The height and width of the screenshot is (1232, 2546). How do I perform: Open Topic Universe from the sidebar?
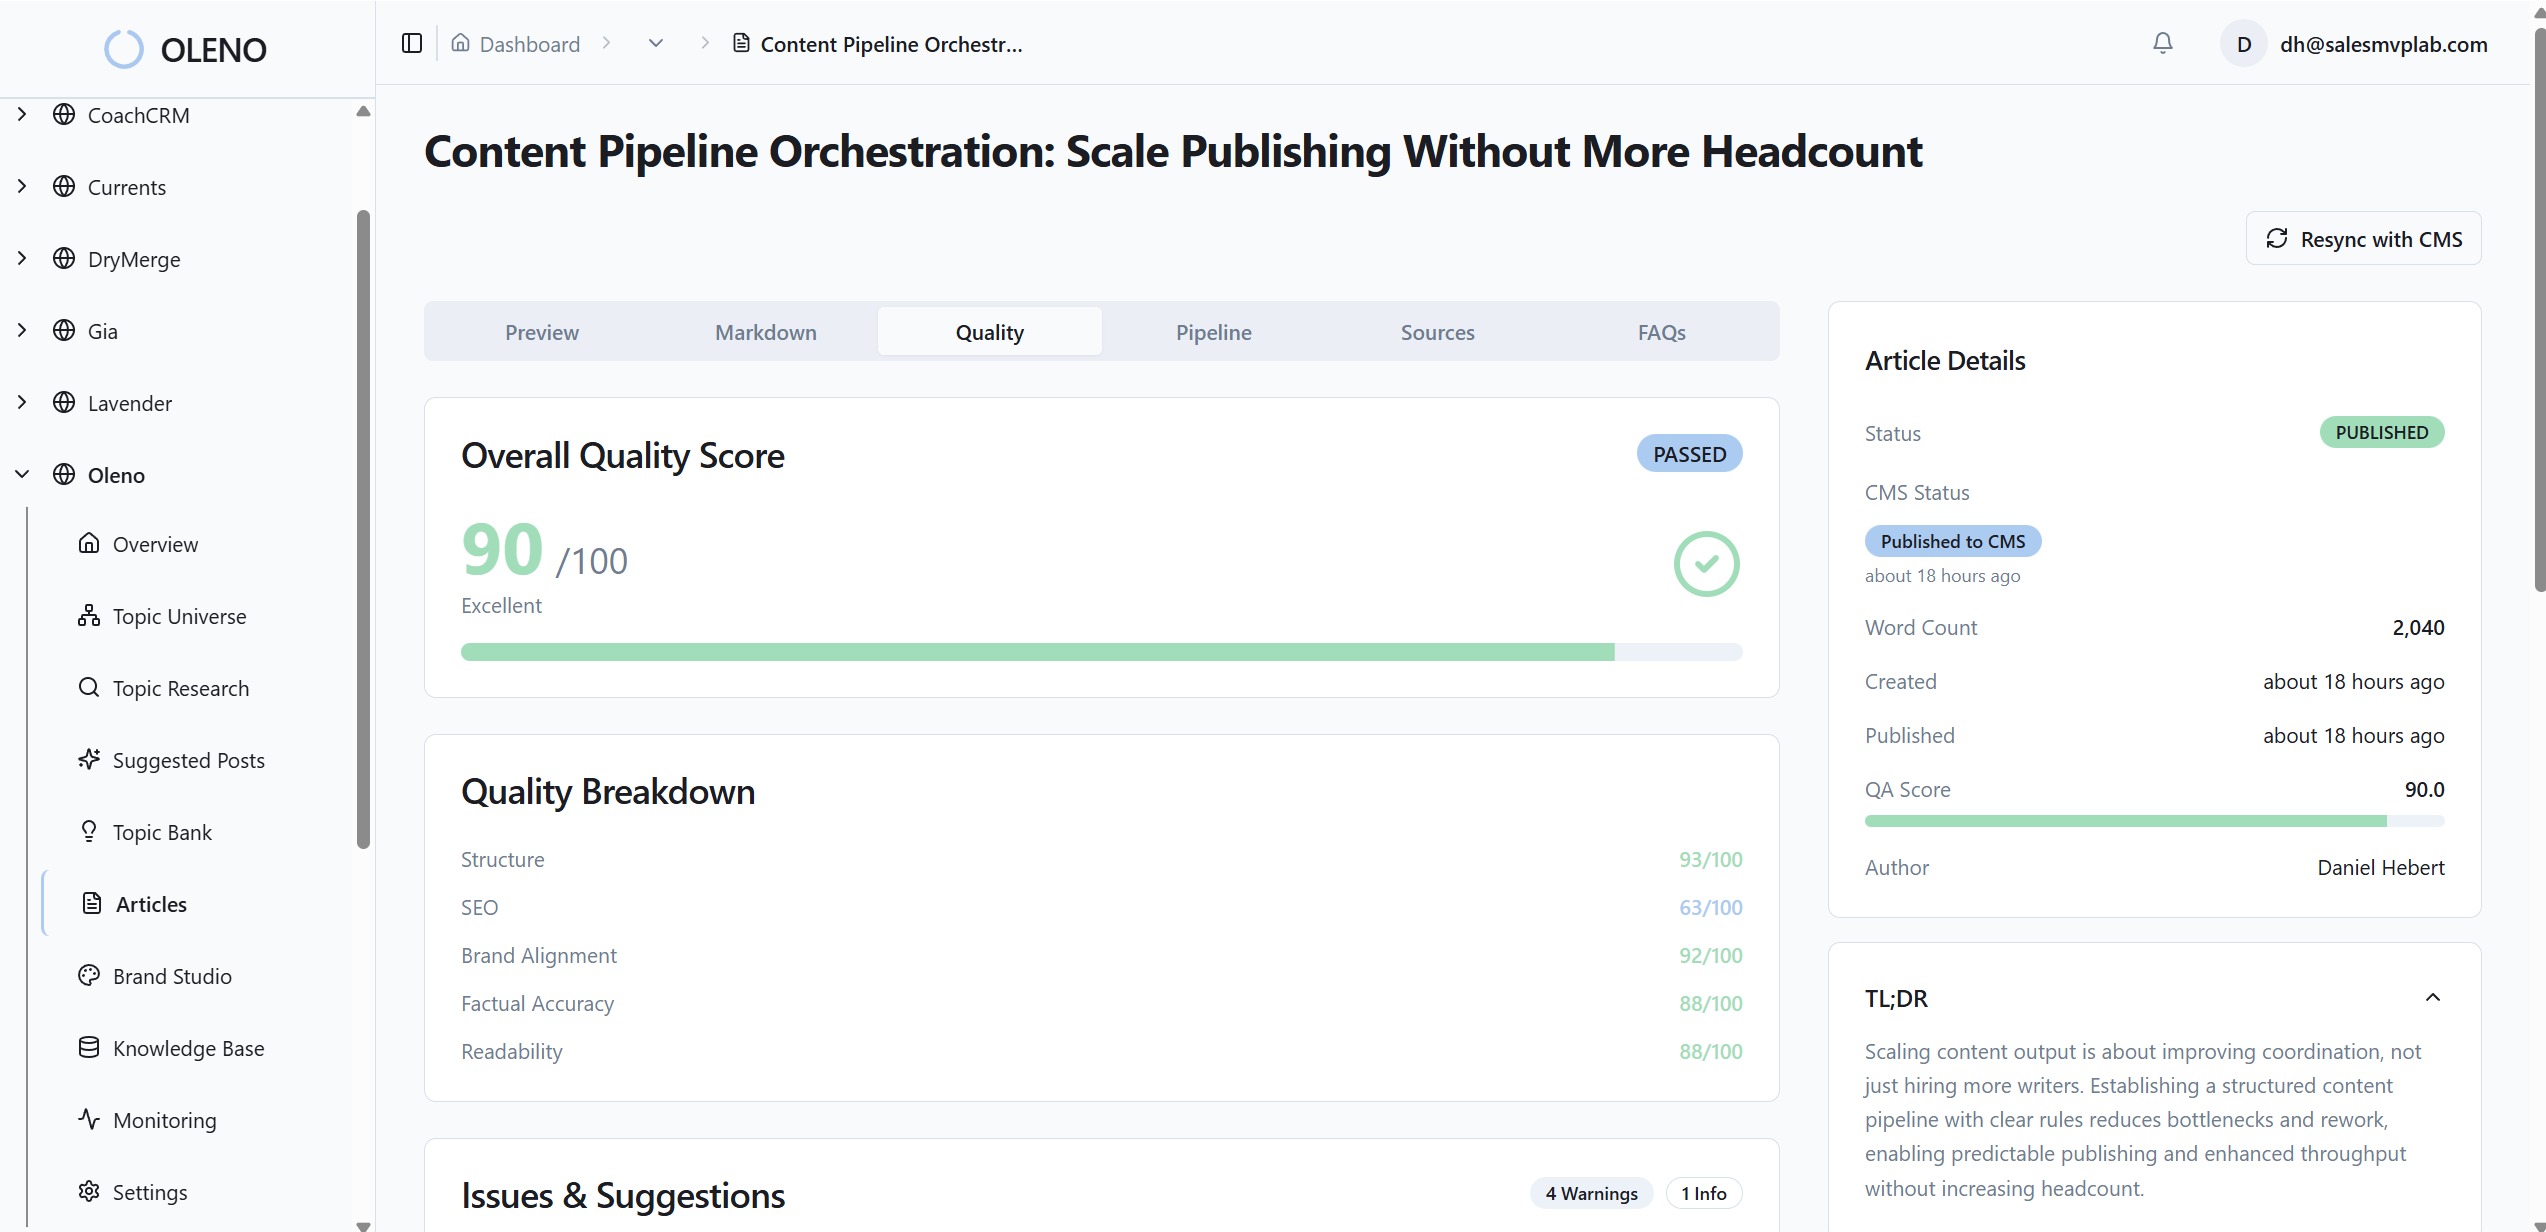[179, 616]
